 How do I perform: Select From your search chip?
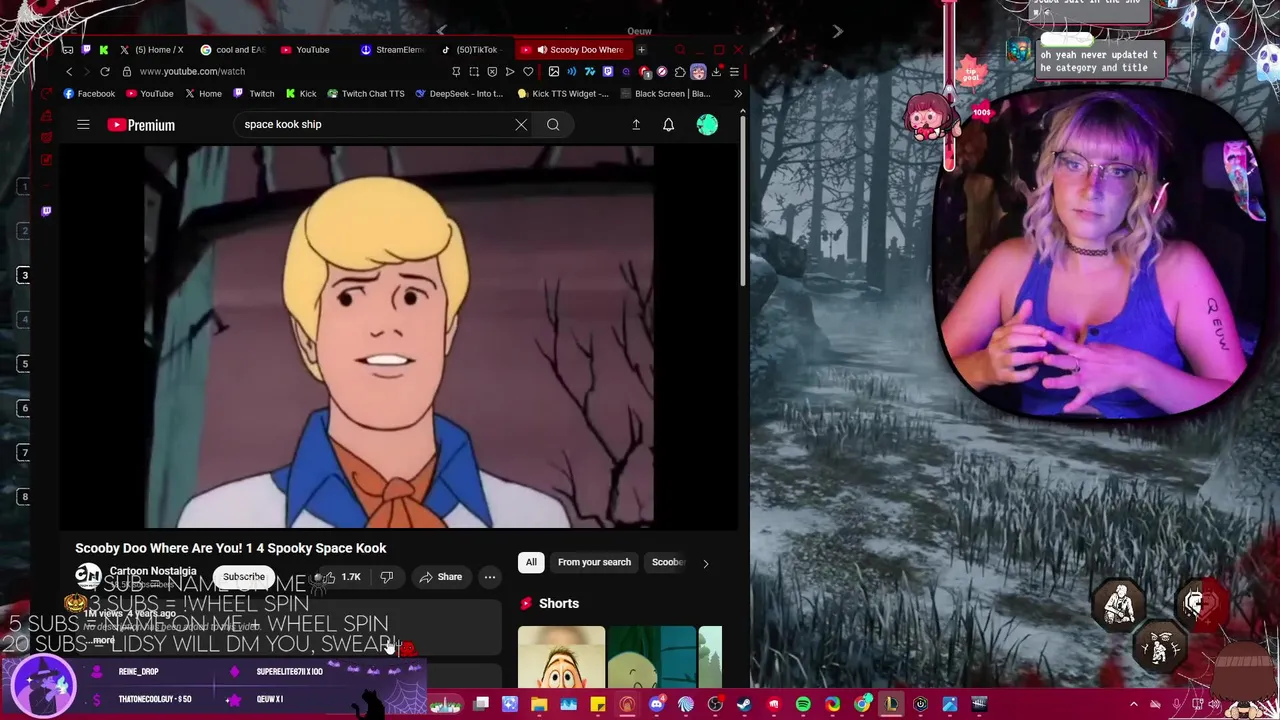[x=594, y=562]
